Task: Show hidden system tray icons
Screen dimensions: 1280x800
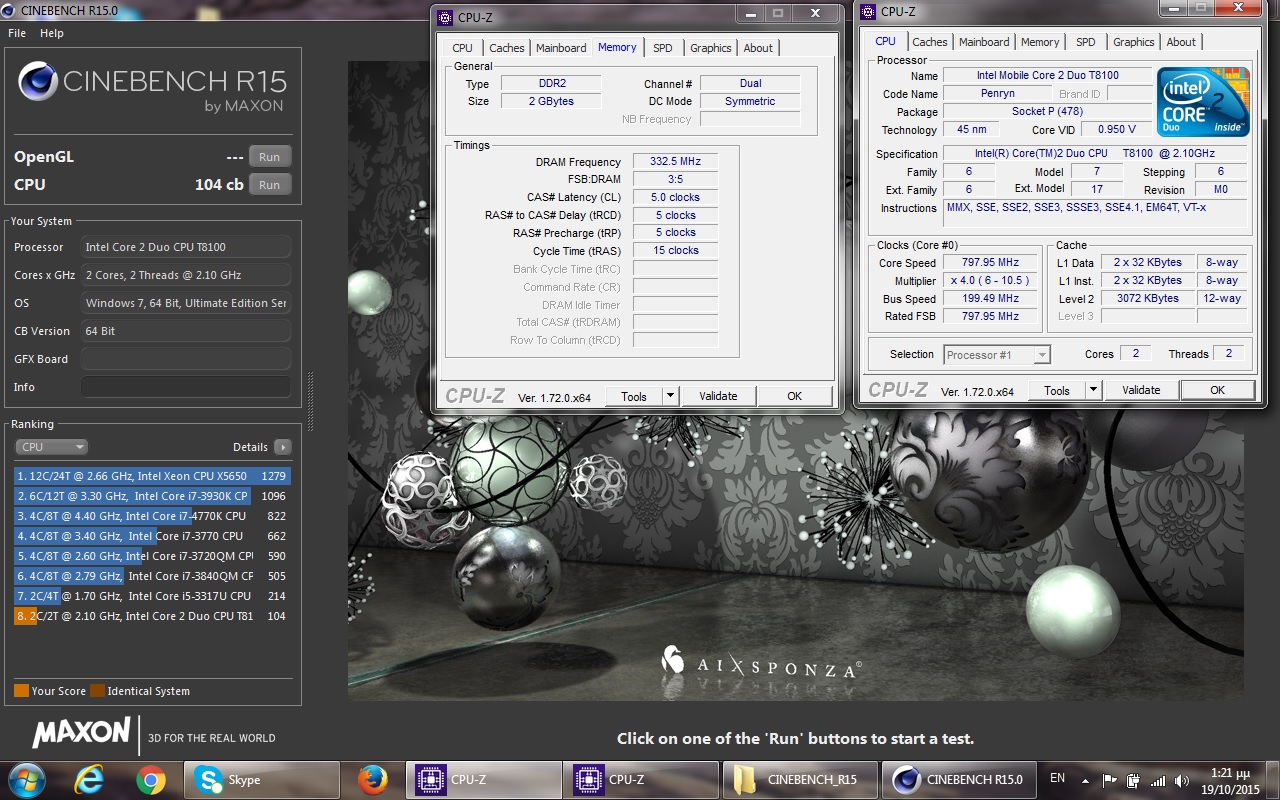Action: pos(1087,780)
